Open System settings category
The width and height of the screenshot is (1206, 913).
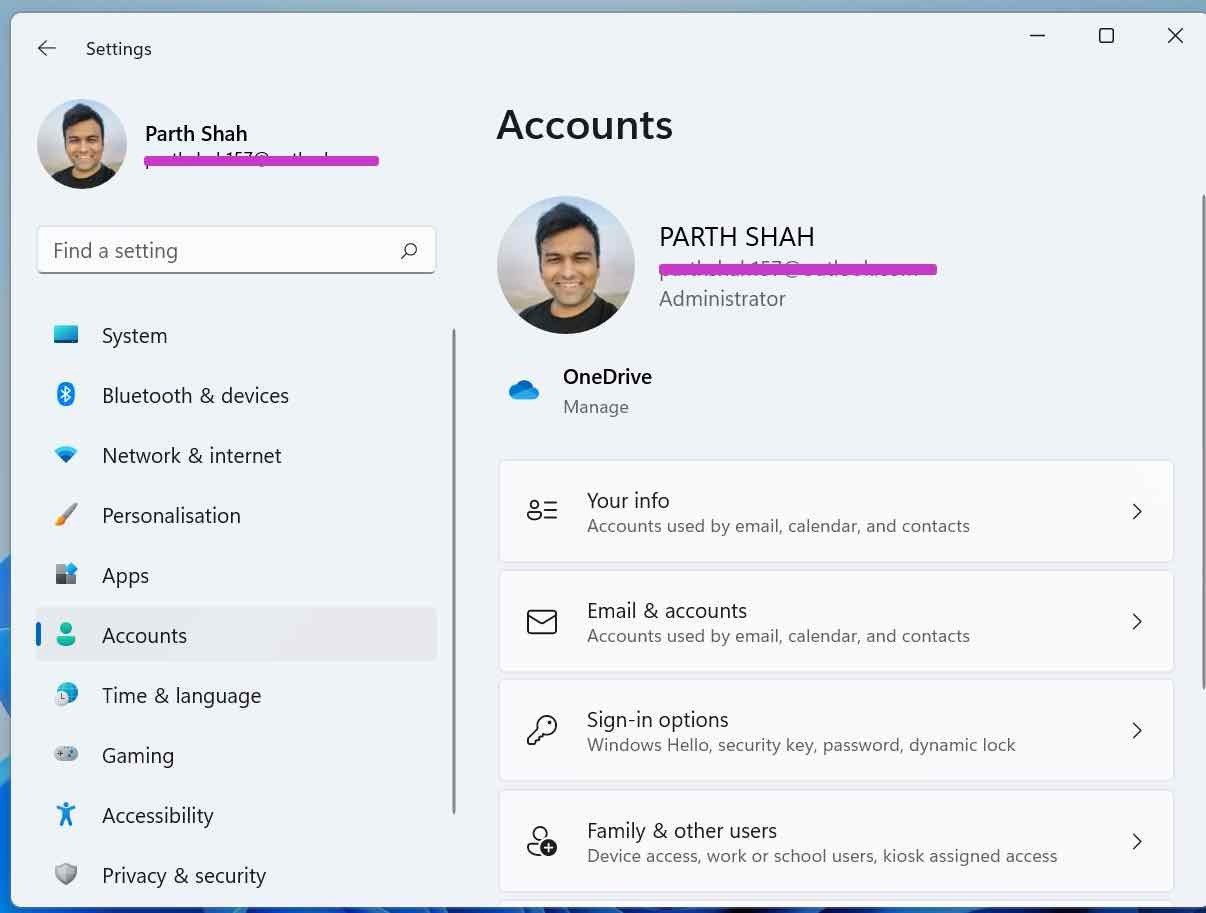(236, 335)
